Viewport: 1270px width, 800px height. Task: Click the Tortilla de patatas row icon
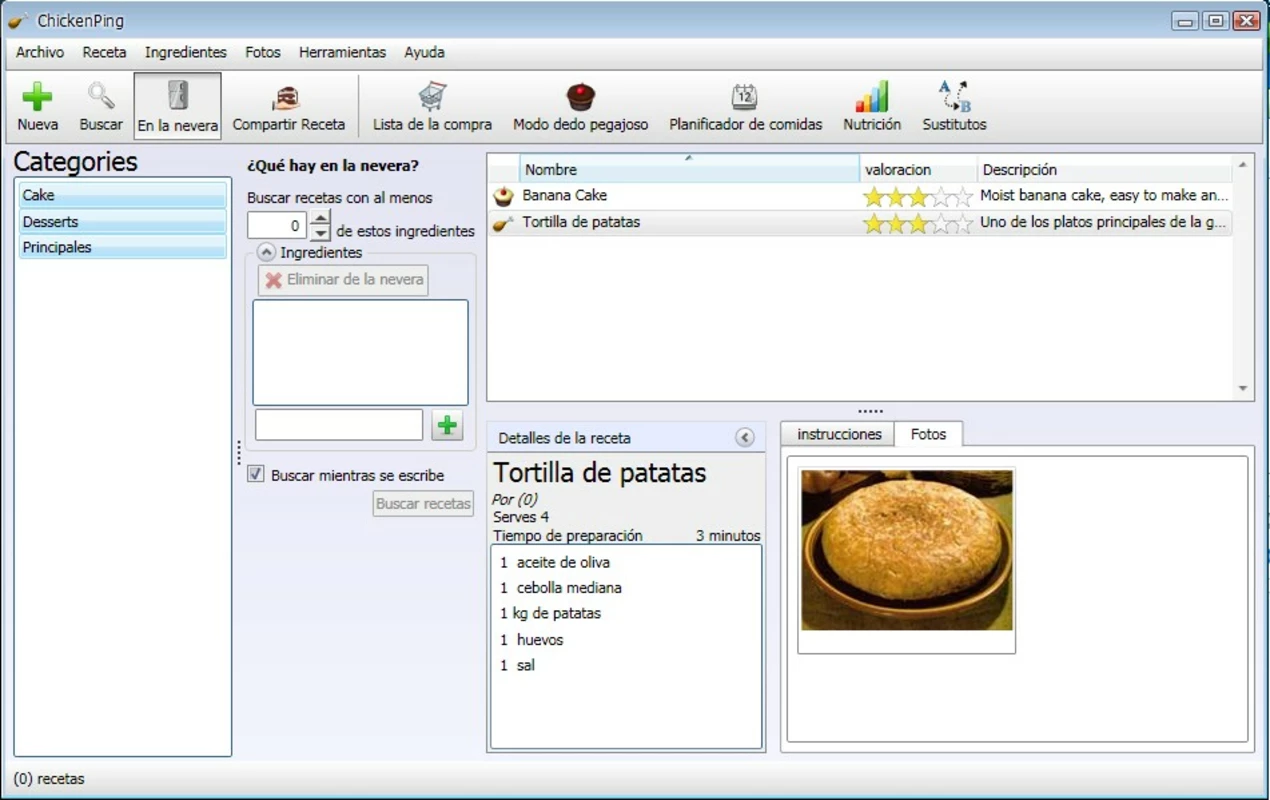[x=503, y=223]
